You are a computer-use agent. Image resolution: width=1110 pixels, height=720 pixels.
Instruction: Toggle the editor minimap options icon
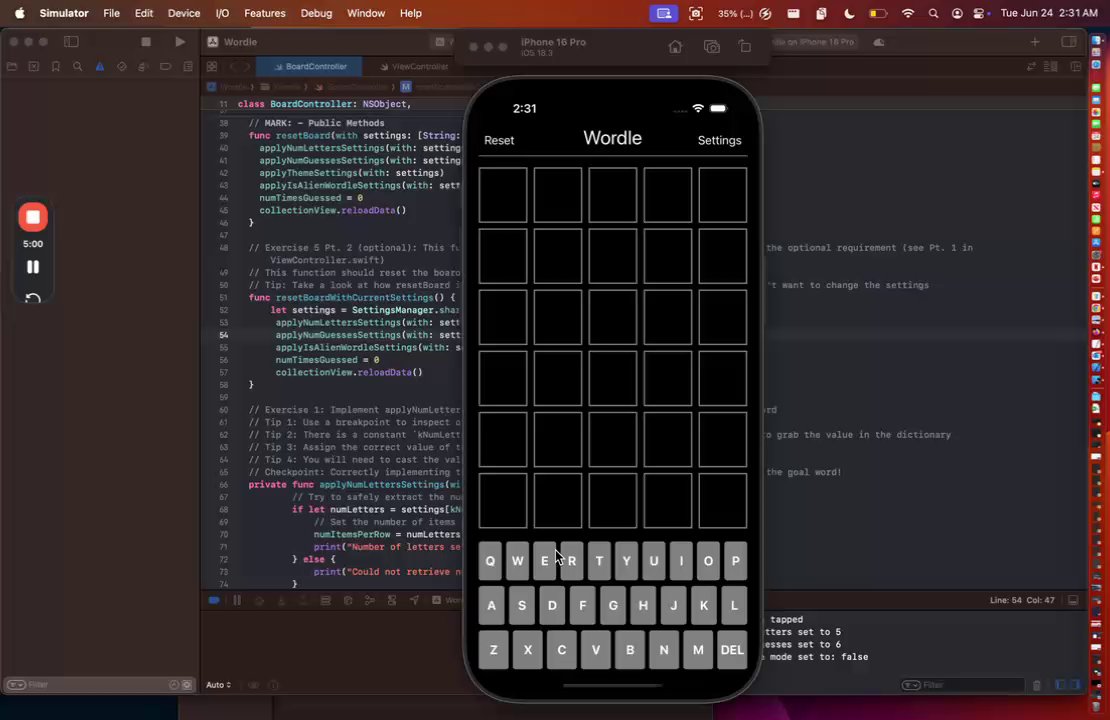(x=1051, y=67)
